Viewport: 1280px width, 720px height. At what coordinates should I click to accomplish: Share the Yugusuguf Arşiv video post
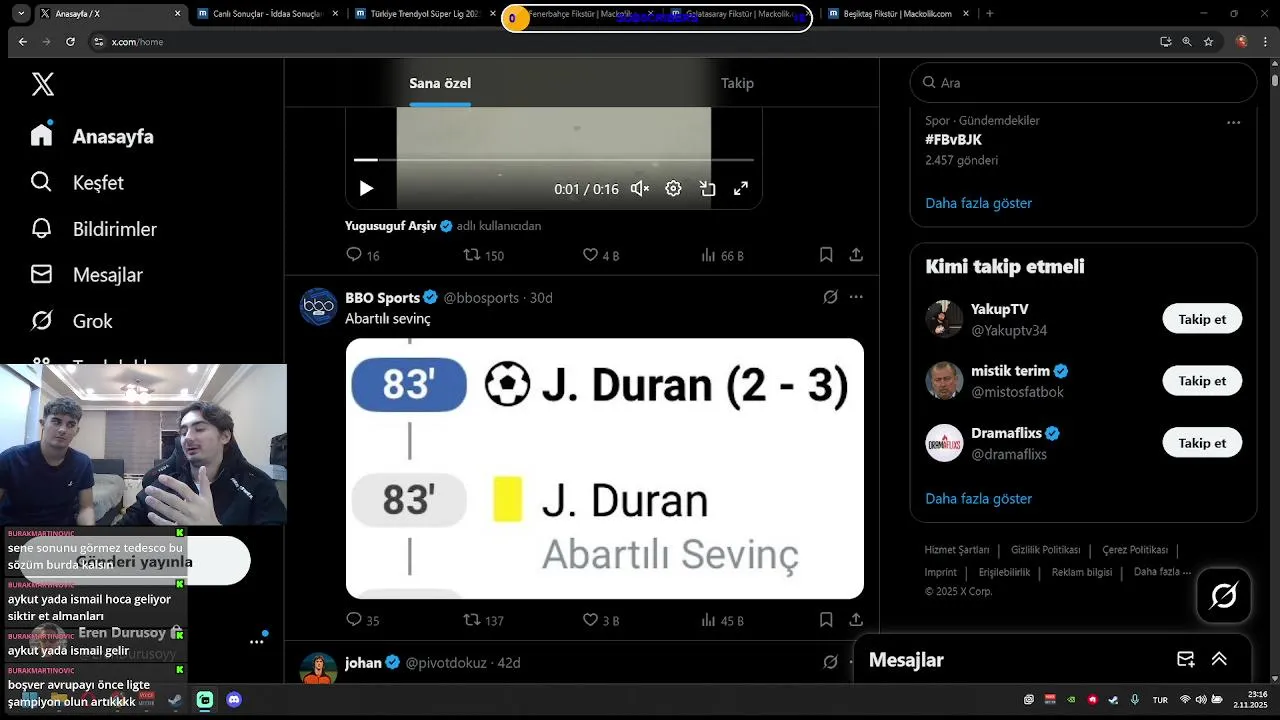click(x=856, y=255)
